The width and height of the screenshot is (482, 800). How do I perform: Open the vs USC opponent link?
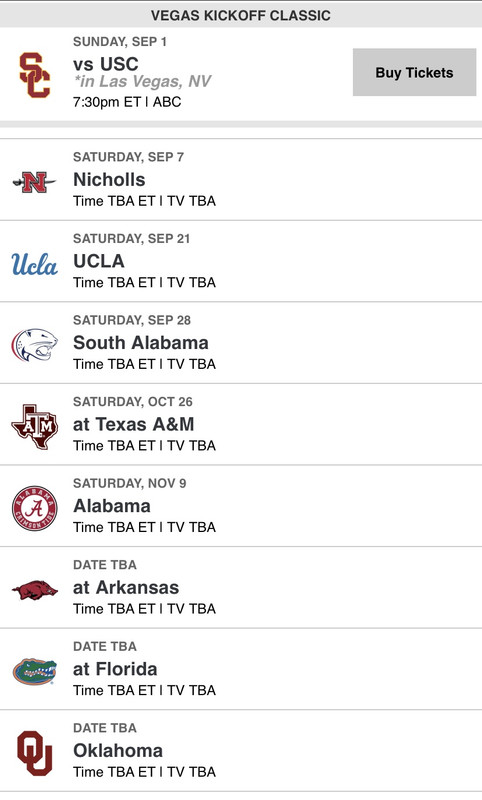coord(106,64)
